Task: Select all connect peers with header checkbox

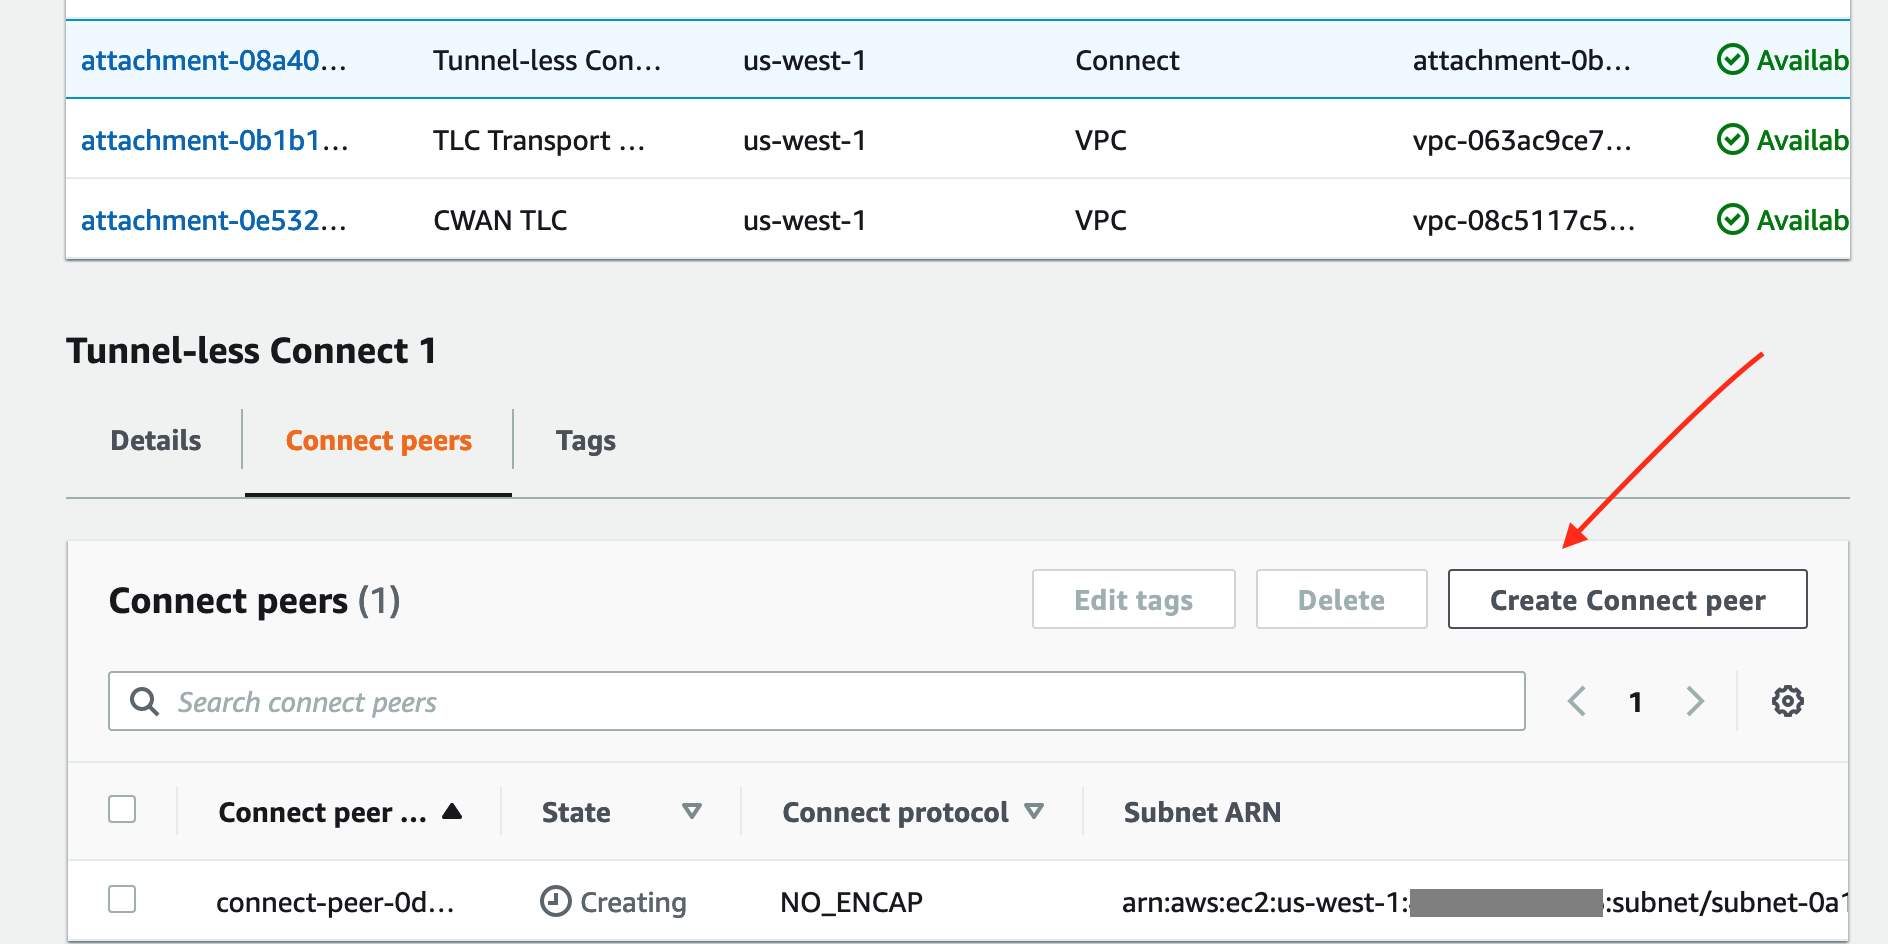Action: (122, 809)
